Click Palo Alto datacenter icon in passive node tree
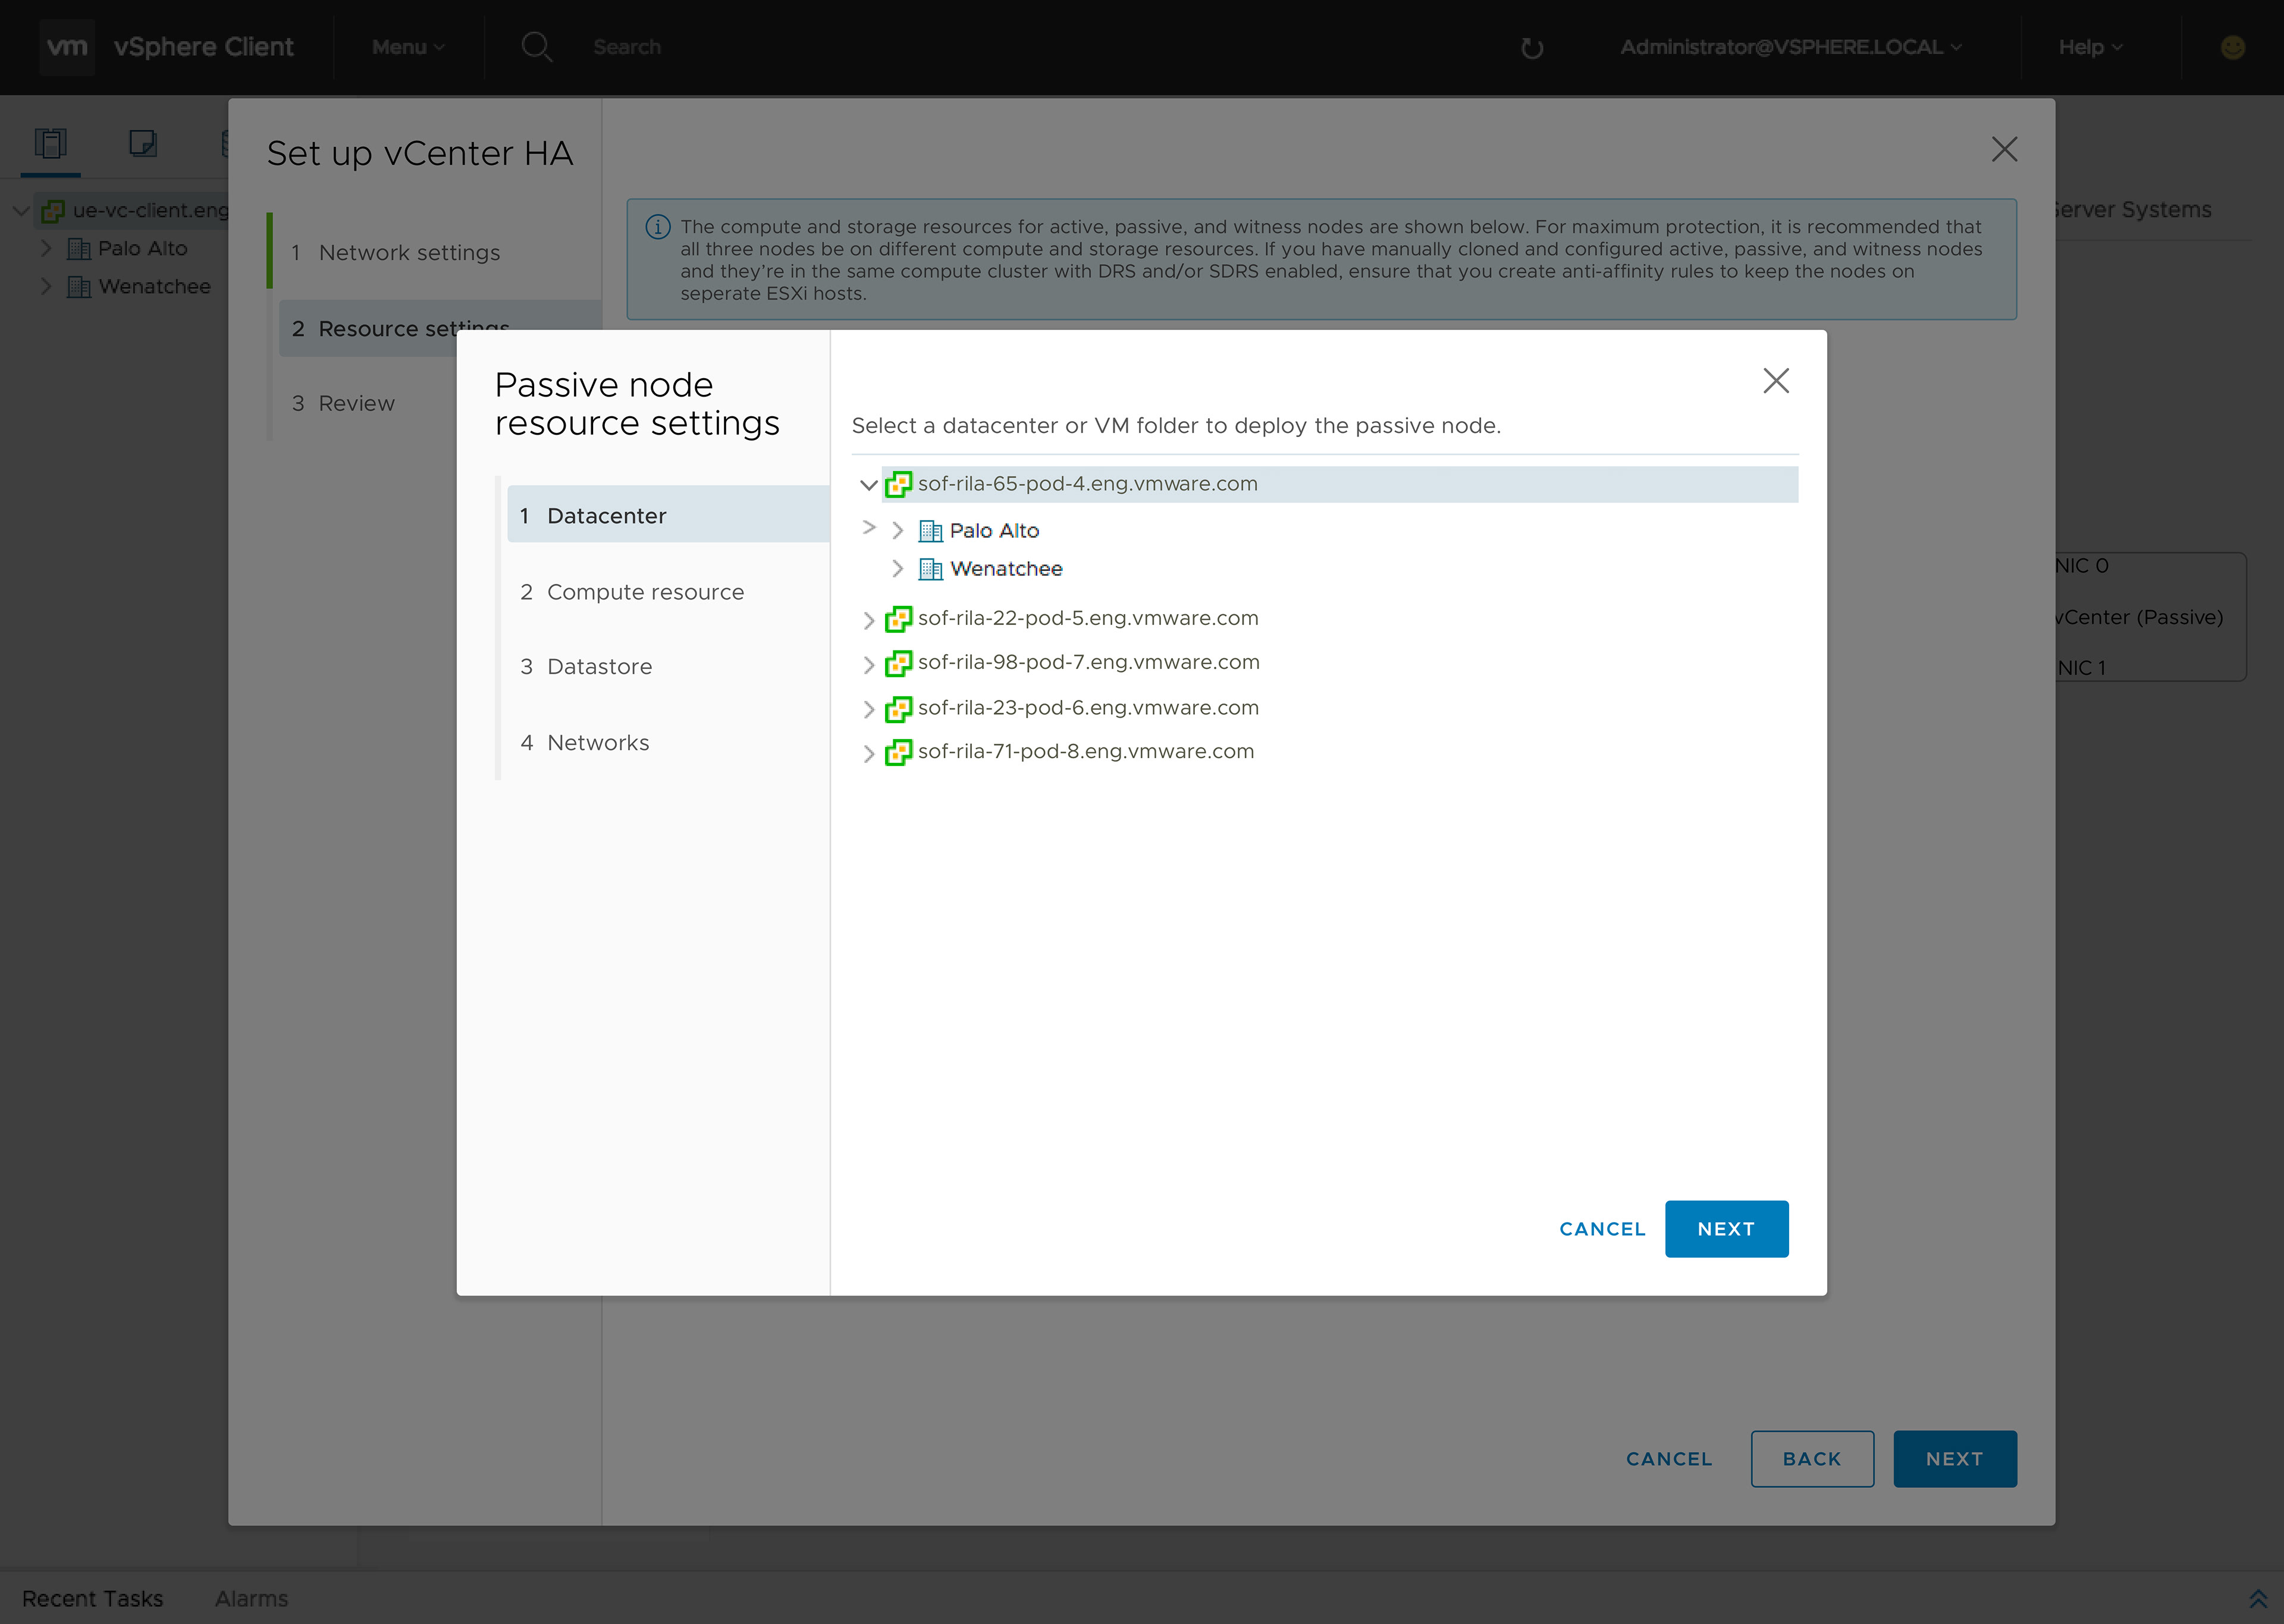Viewport: 2284px width, 1624px height. click(x=931, y=531)
